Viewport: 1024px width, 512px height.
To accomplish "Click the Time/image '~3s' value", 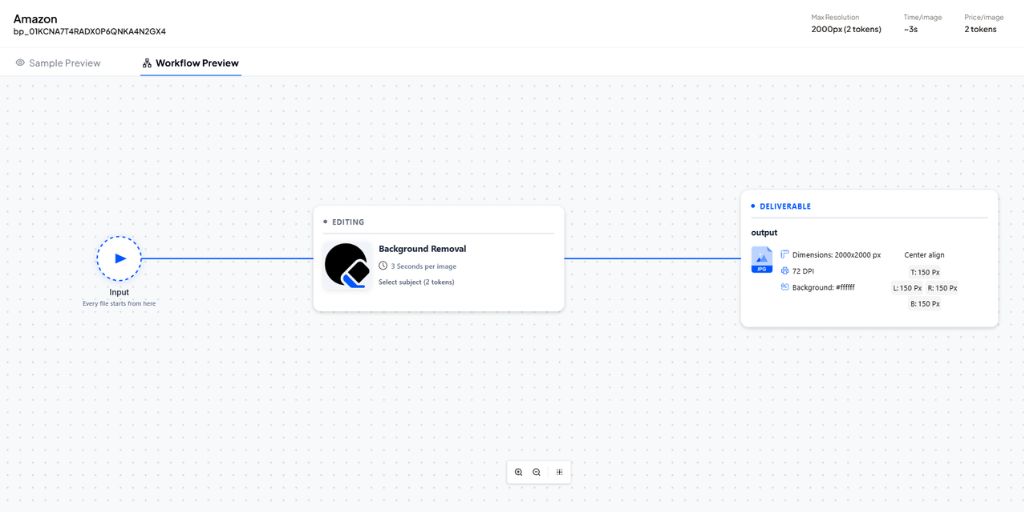I will (910, 29).
